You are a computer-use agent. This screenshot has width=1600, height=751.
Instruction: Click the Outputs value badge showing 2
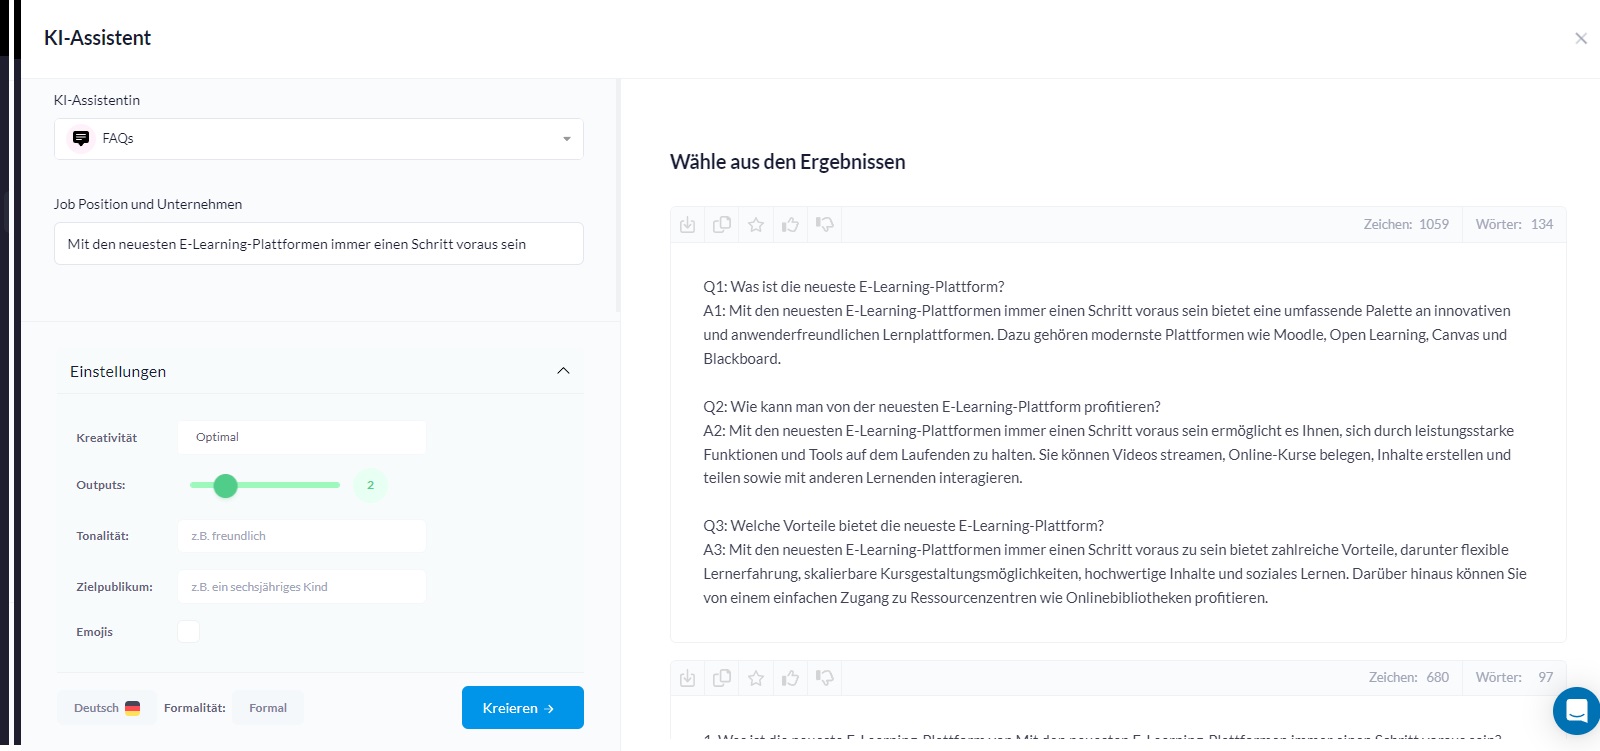tap(371, 485)
